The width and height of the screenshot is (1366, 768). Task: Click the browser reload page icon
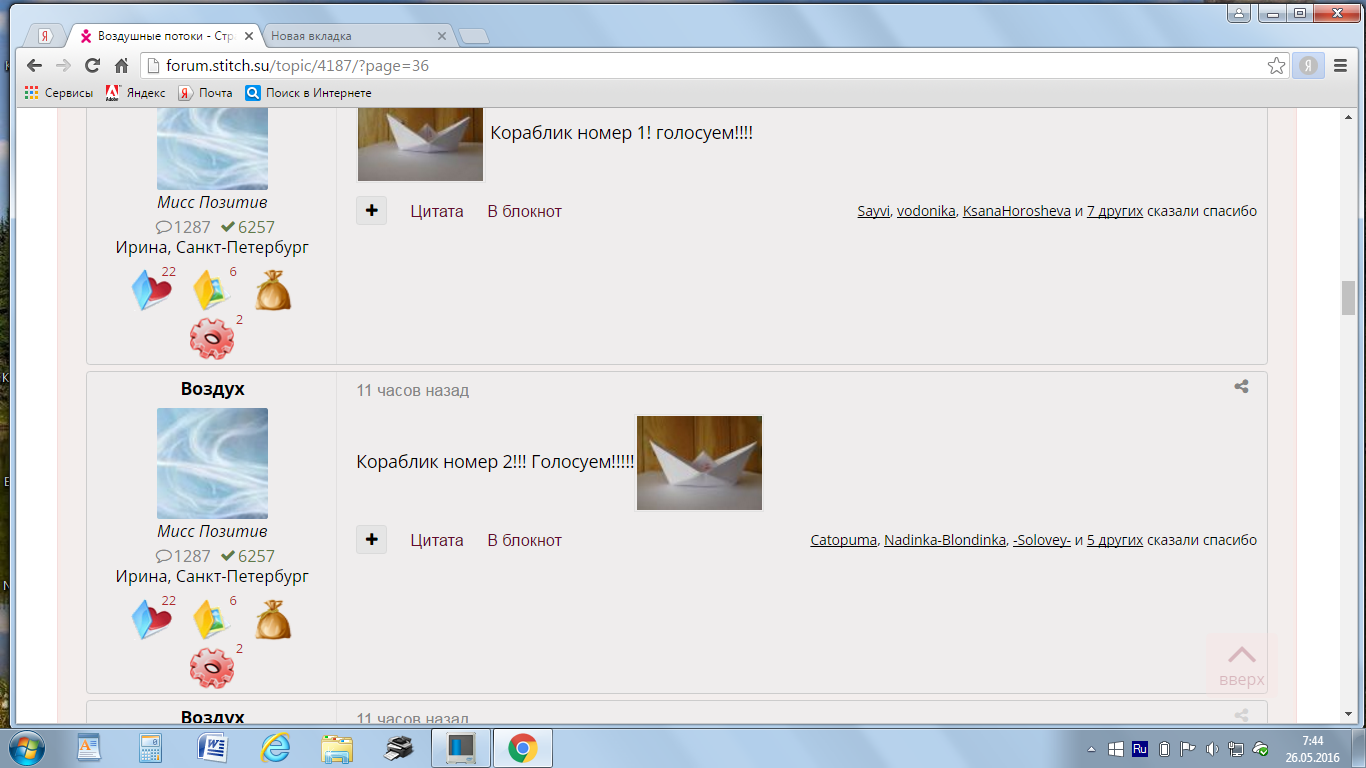[92, 66]
